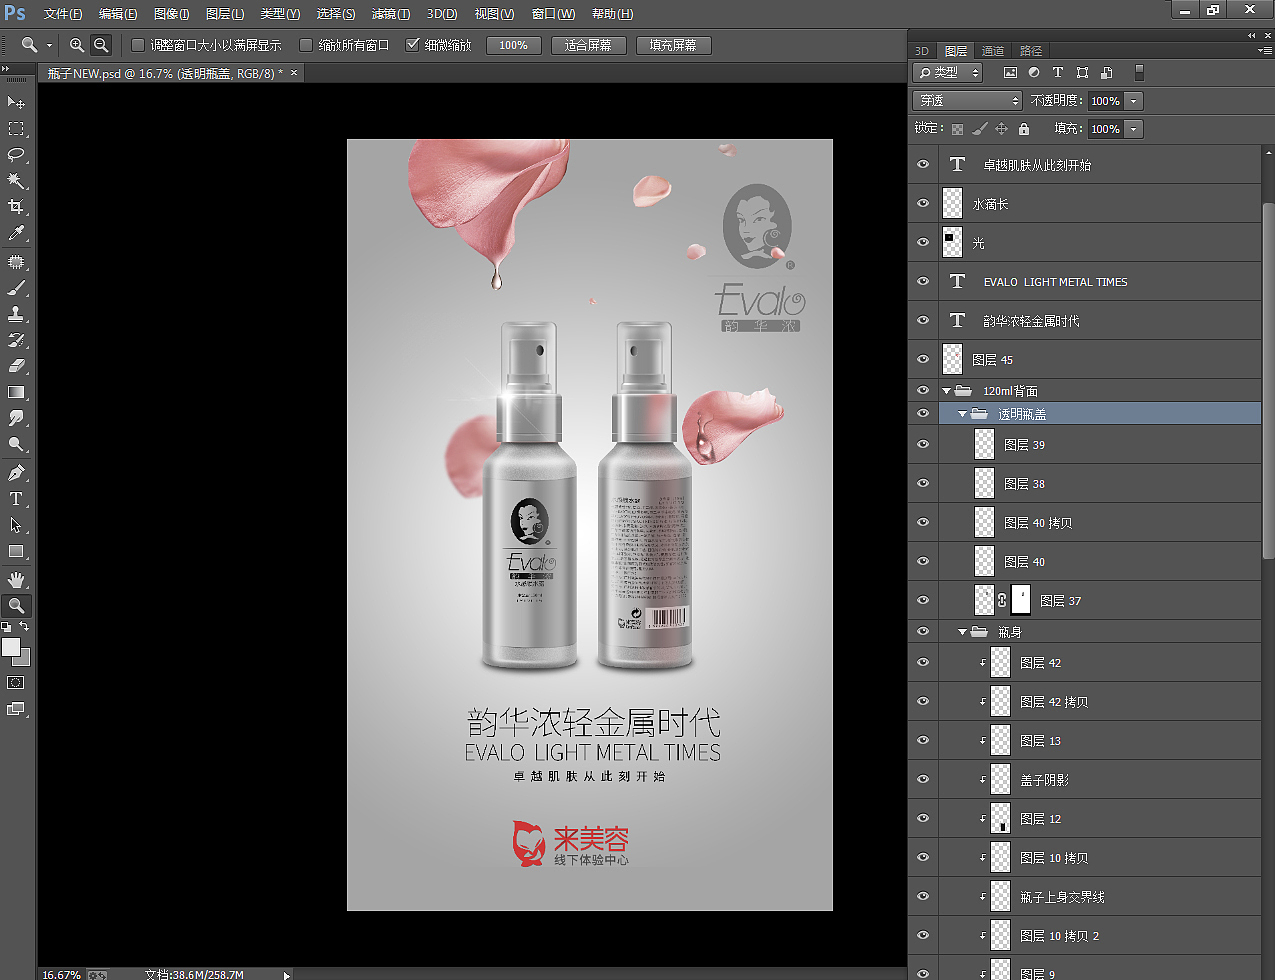Hide the 透明瓶盖 group
This screenshot has height=980, width=1275.
(923, 413)
